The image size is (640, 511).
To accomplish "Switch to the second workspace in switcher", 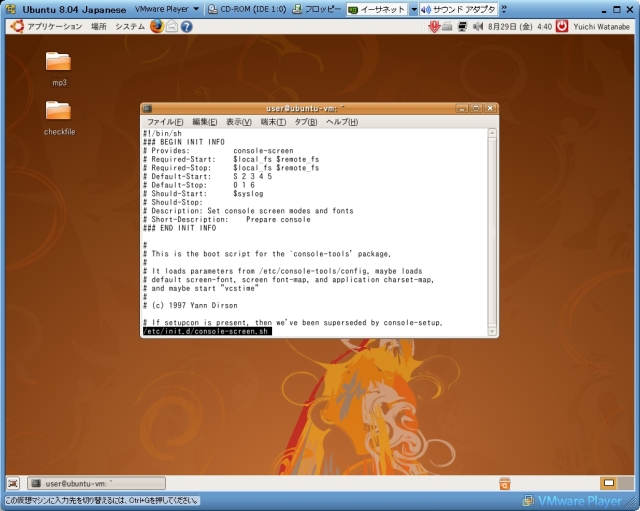I will click(626, 483).
